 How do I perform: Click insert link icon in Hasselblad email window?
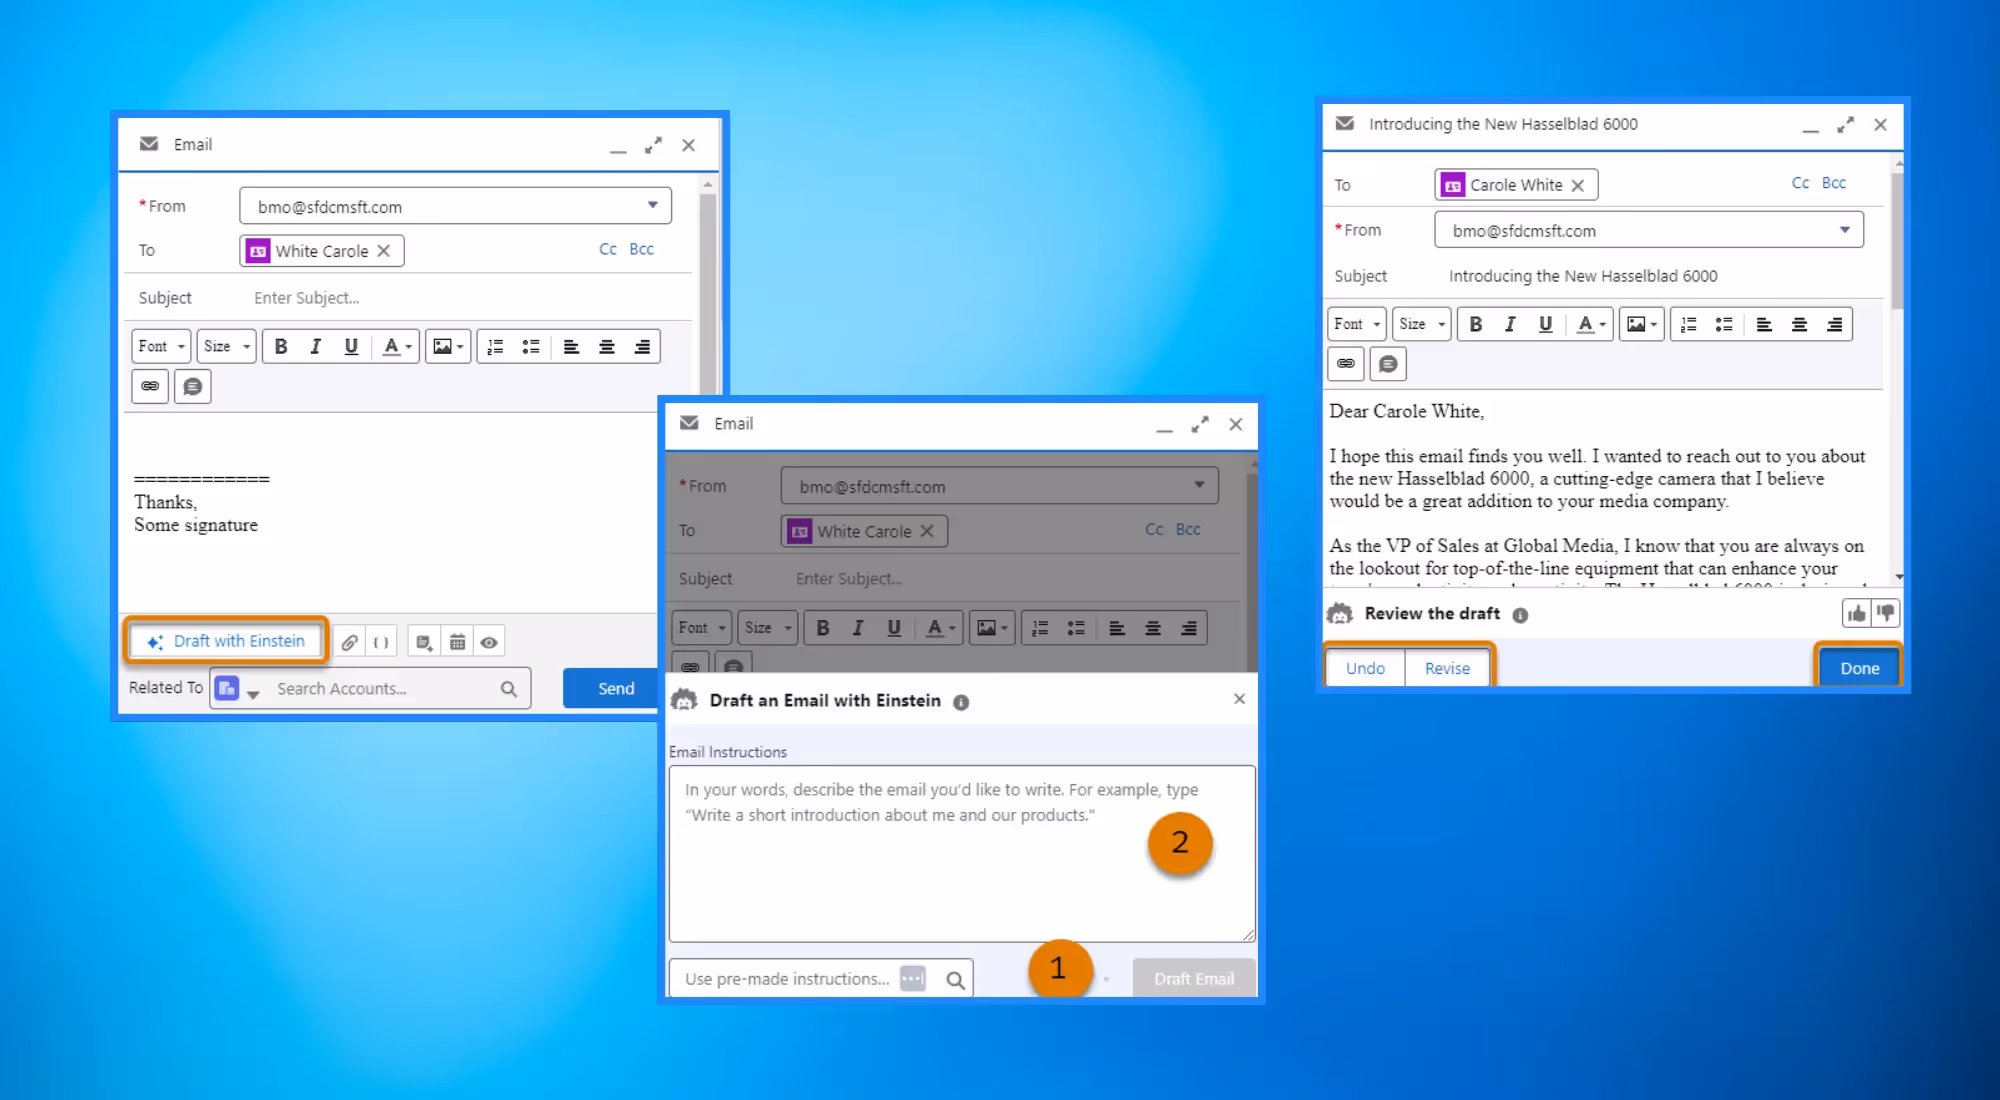[1346, 364]
